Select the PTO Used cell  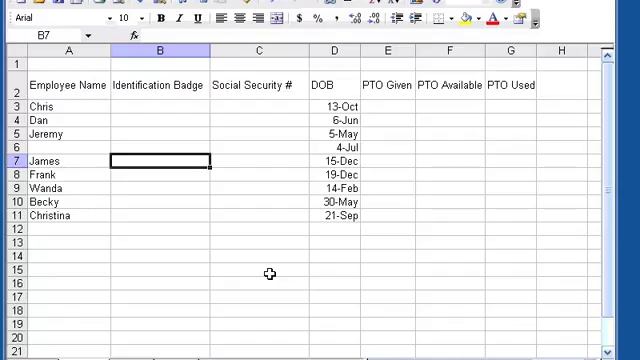point(511,85)
